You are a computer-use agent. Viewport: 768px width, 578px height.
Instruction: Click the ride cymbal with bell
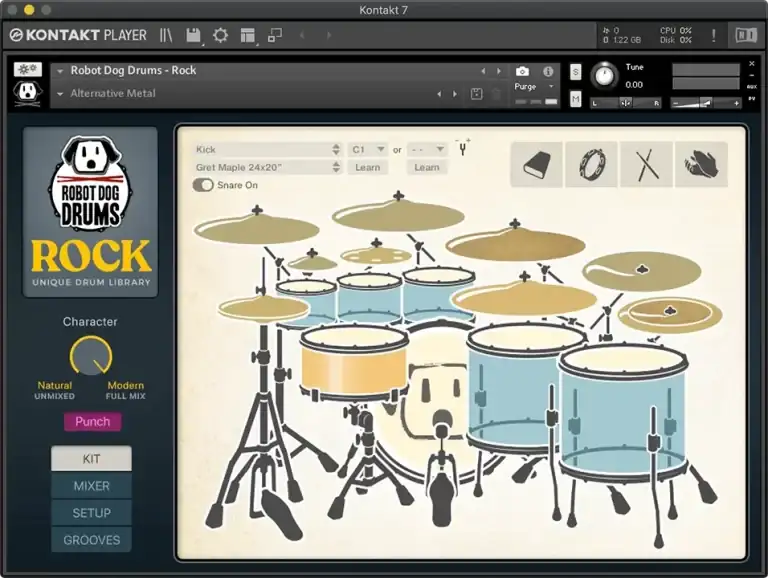click(x=642, y=271)
